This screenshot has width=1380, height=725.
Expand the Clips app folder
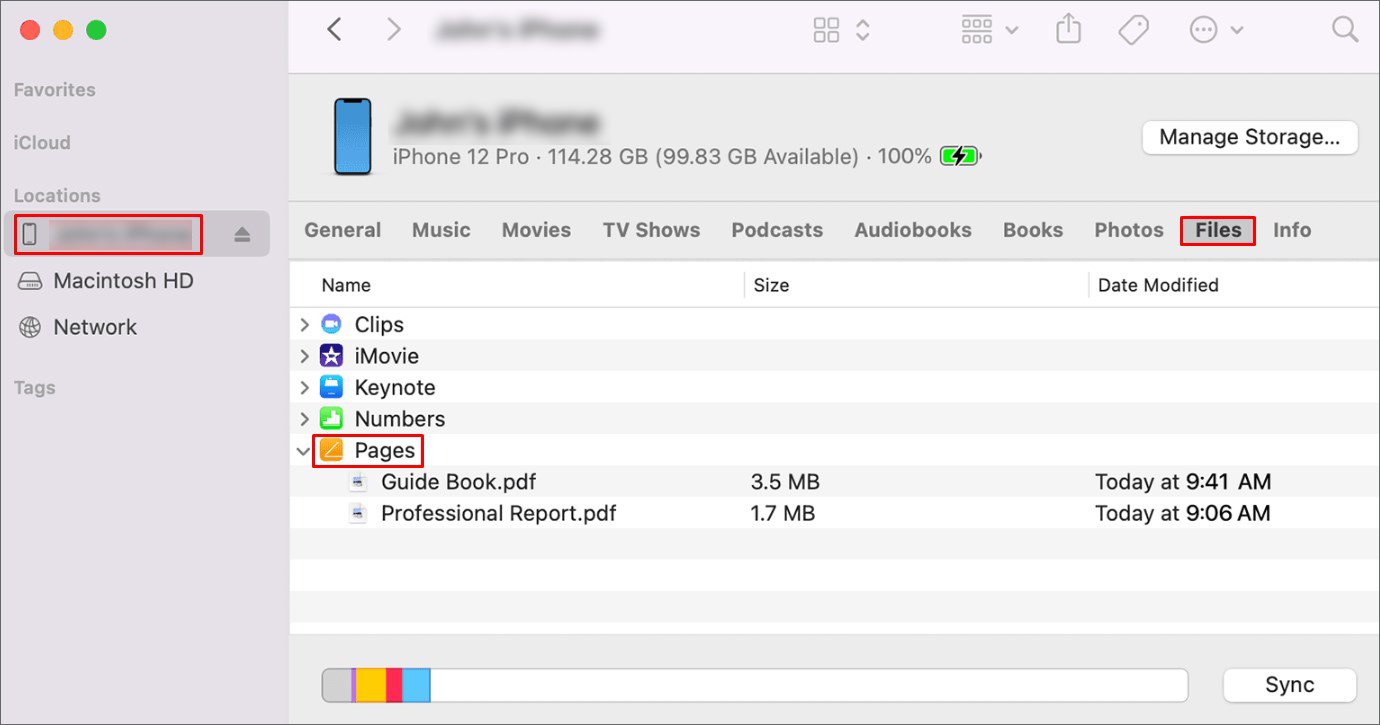(x=305, y=325)
